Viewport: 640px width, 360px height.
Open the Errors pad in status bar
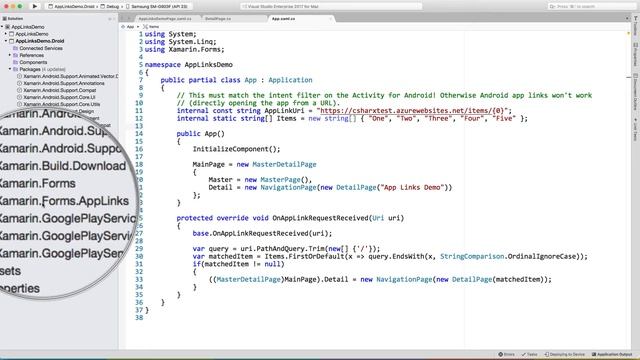point(506,354)
